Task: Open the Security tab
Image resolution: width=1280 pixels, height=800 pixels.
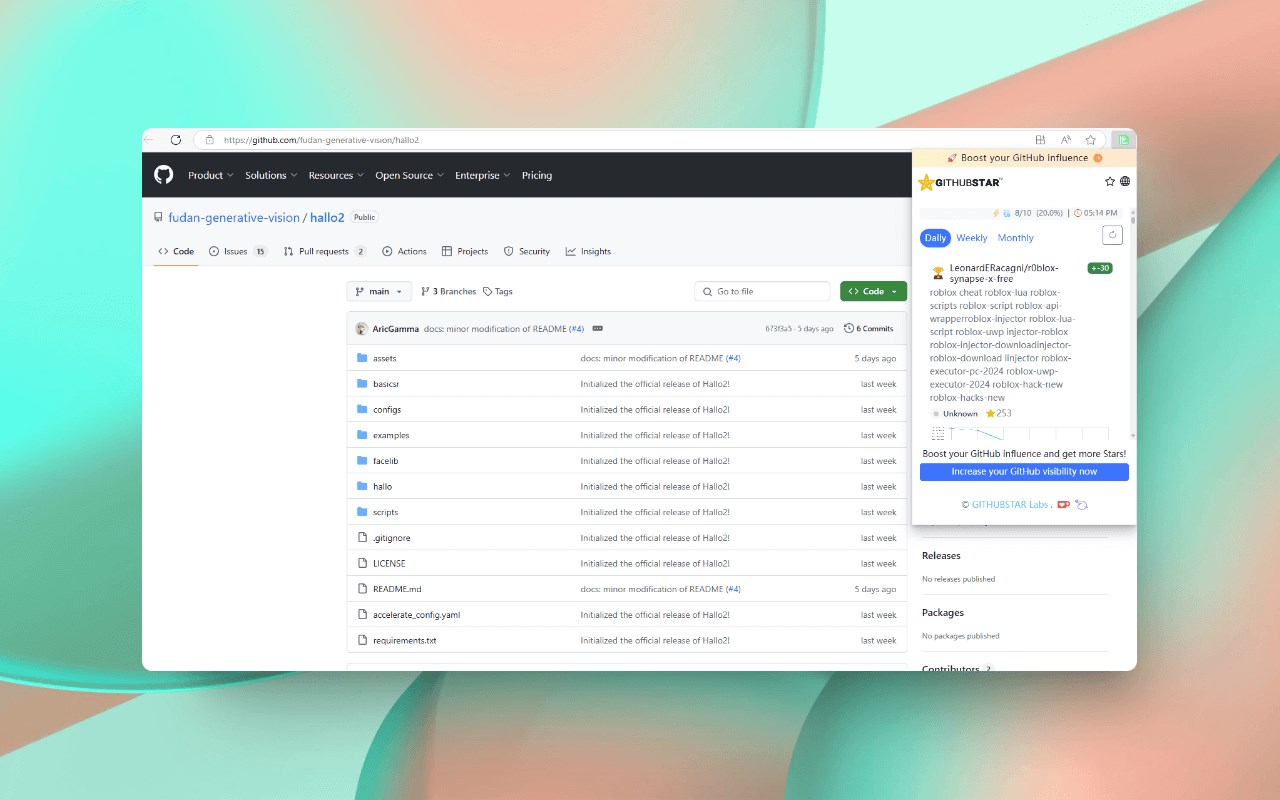Action: [527, 251]
